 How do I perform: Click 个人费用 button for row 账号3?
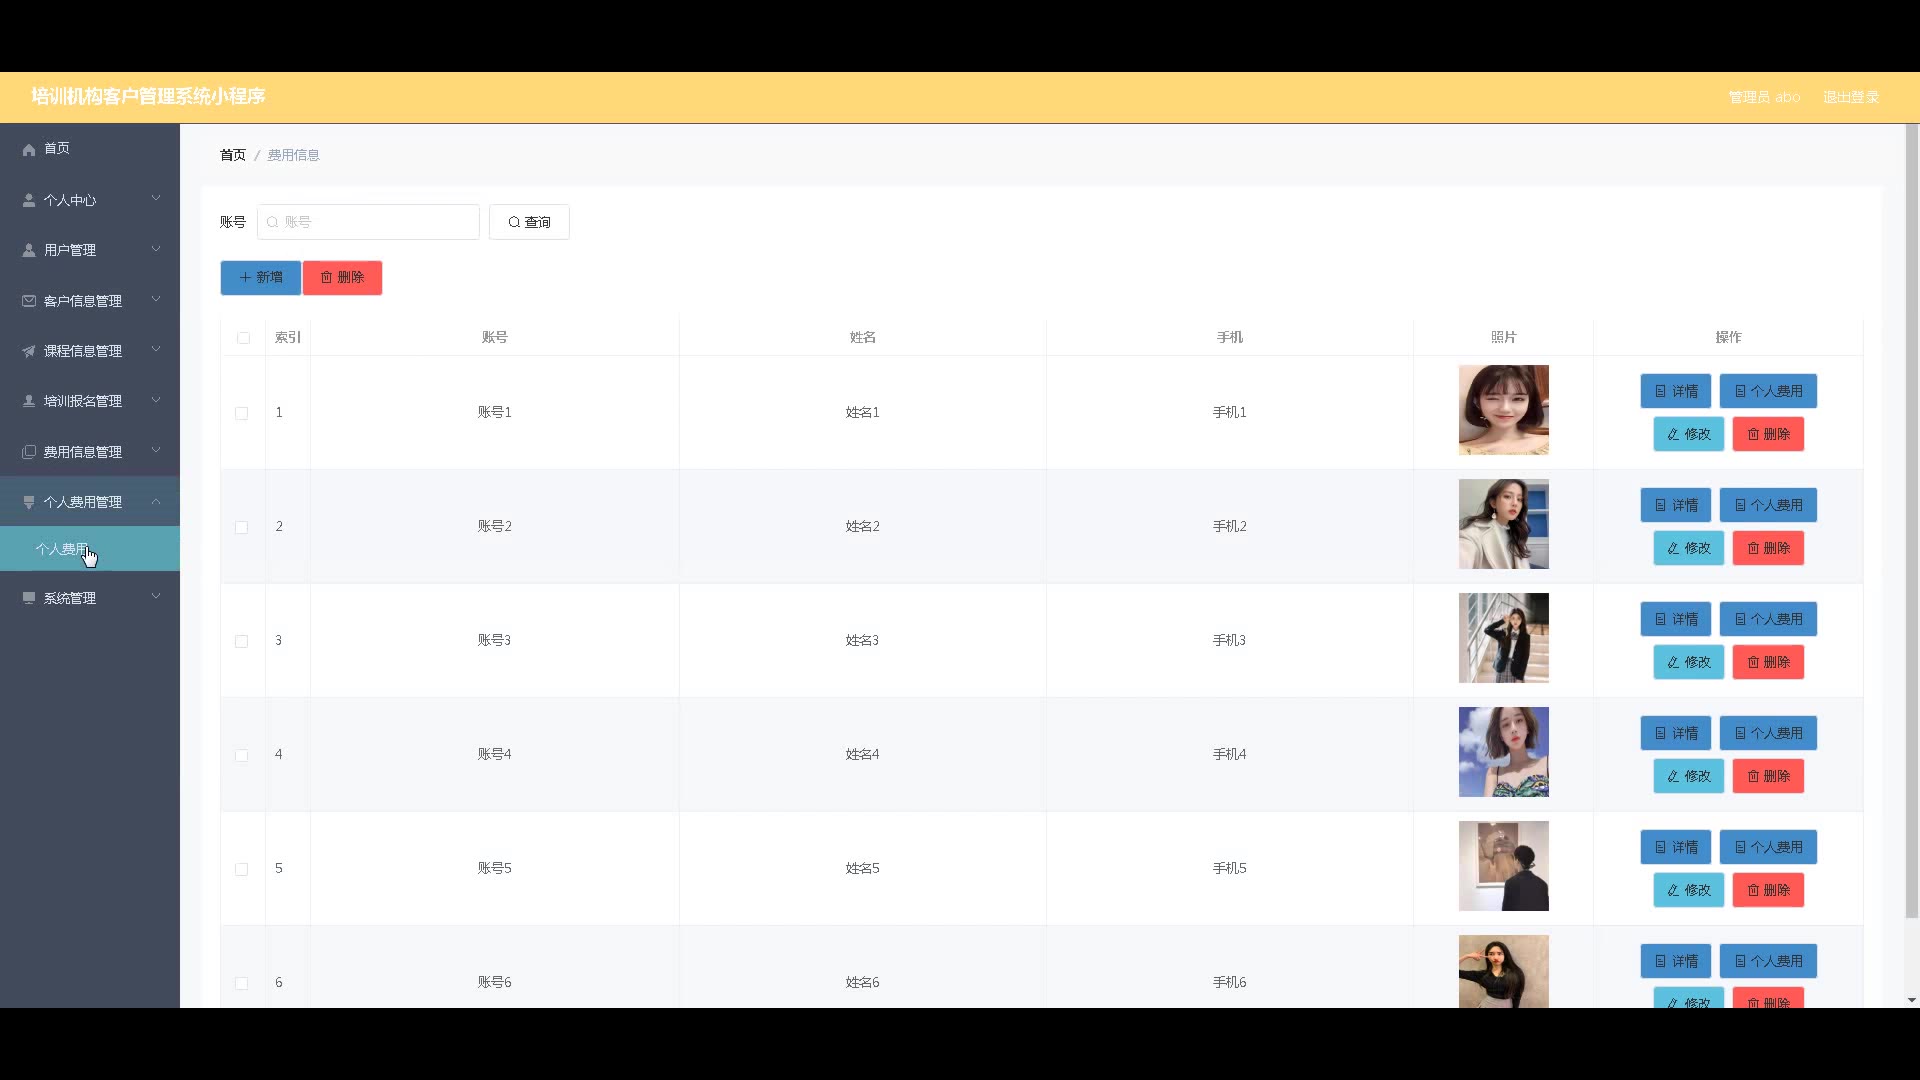[x=1768, y=619]
